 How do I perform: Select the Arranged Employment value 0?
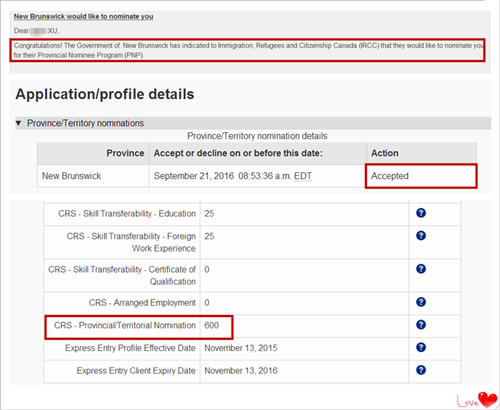[207, 303]
